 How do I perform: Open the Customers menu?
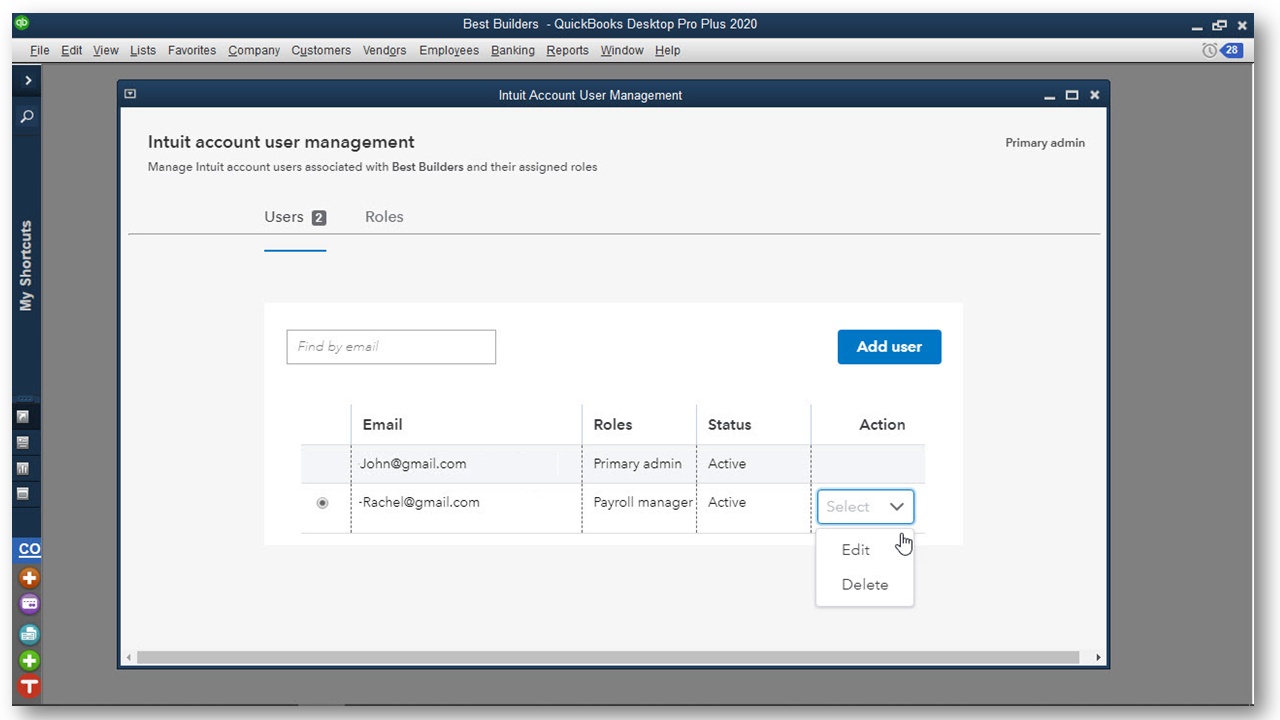321,50
